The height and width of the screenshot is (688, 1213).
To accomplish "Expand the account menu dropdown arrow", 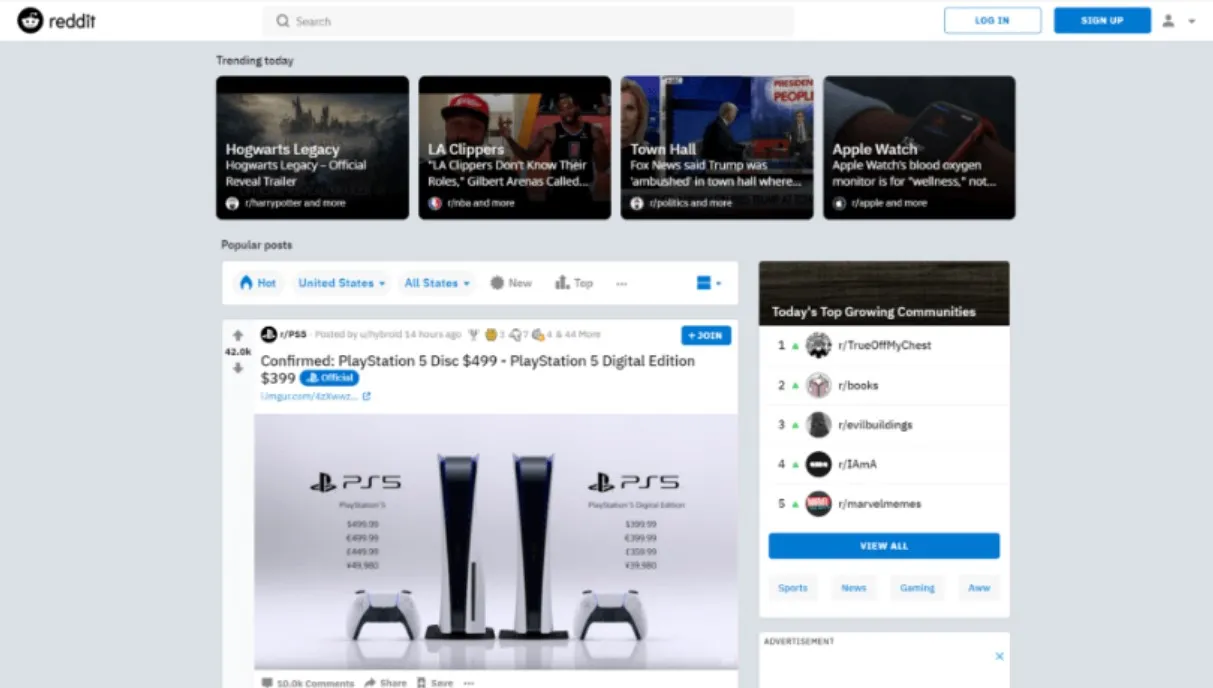I will coord(1191,21).
